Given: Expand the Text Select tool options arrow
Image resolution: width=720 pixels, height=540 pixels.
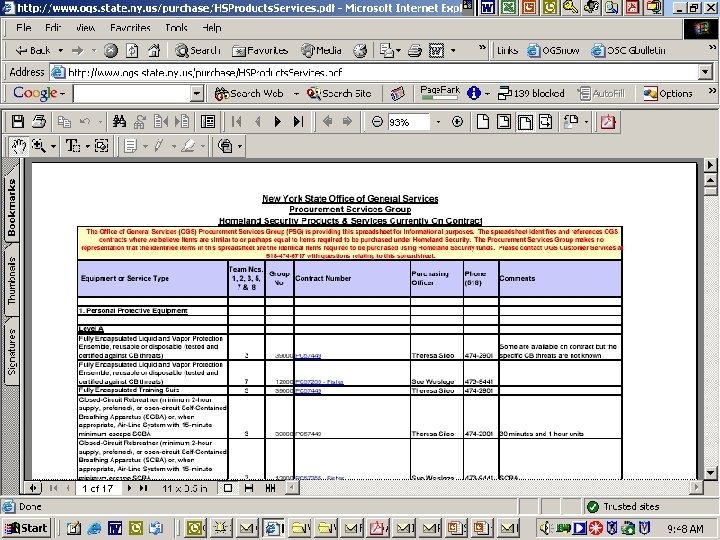Looking at the screenshot, I should pos(87,146).
